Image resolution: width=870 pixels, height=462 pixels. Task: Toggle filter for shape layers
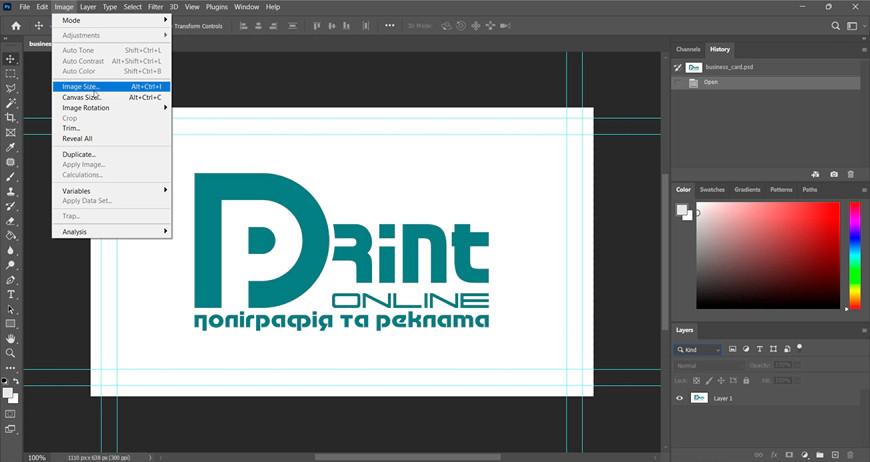pos(773,349)
